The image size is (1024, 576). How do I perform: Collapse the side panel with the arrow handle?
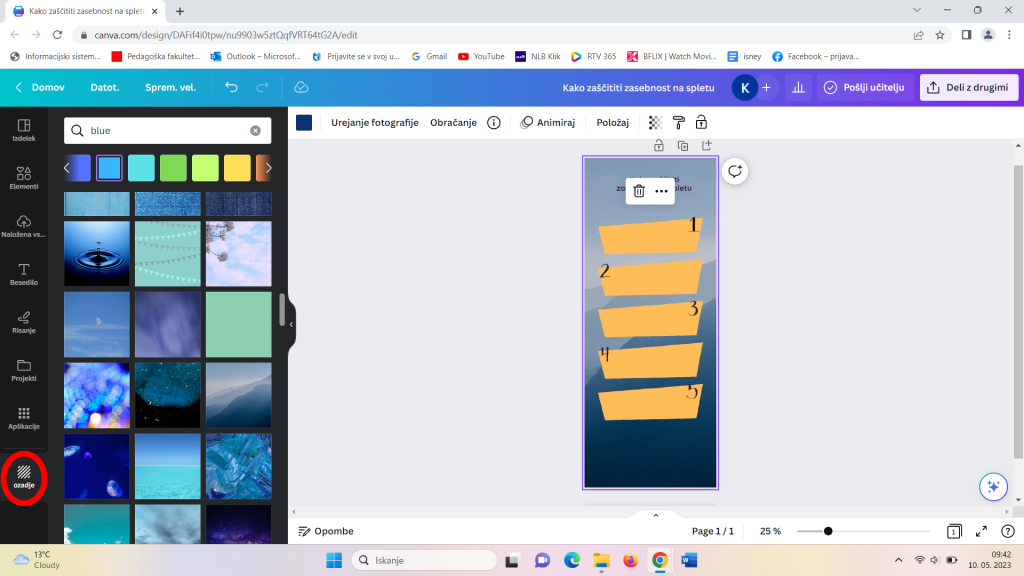[291, 324]
